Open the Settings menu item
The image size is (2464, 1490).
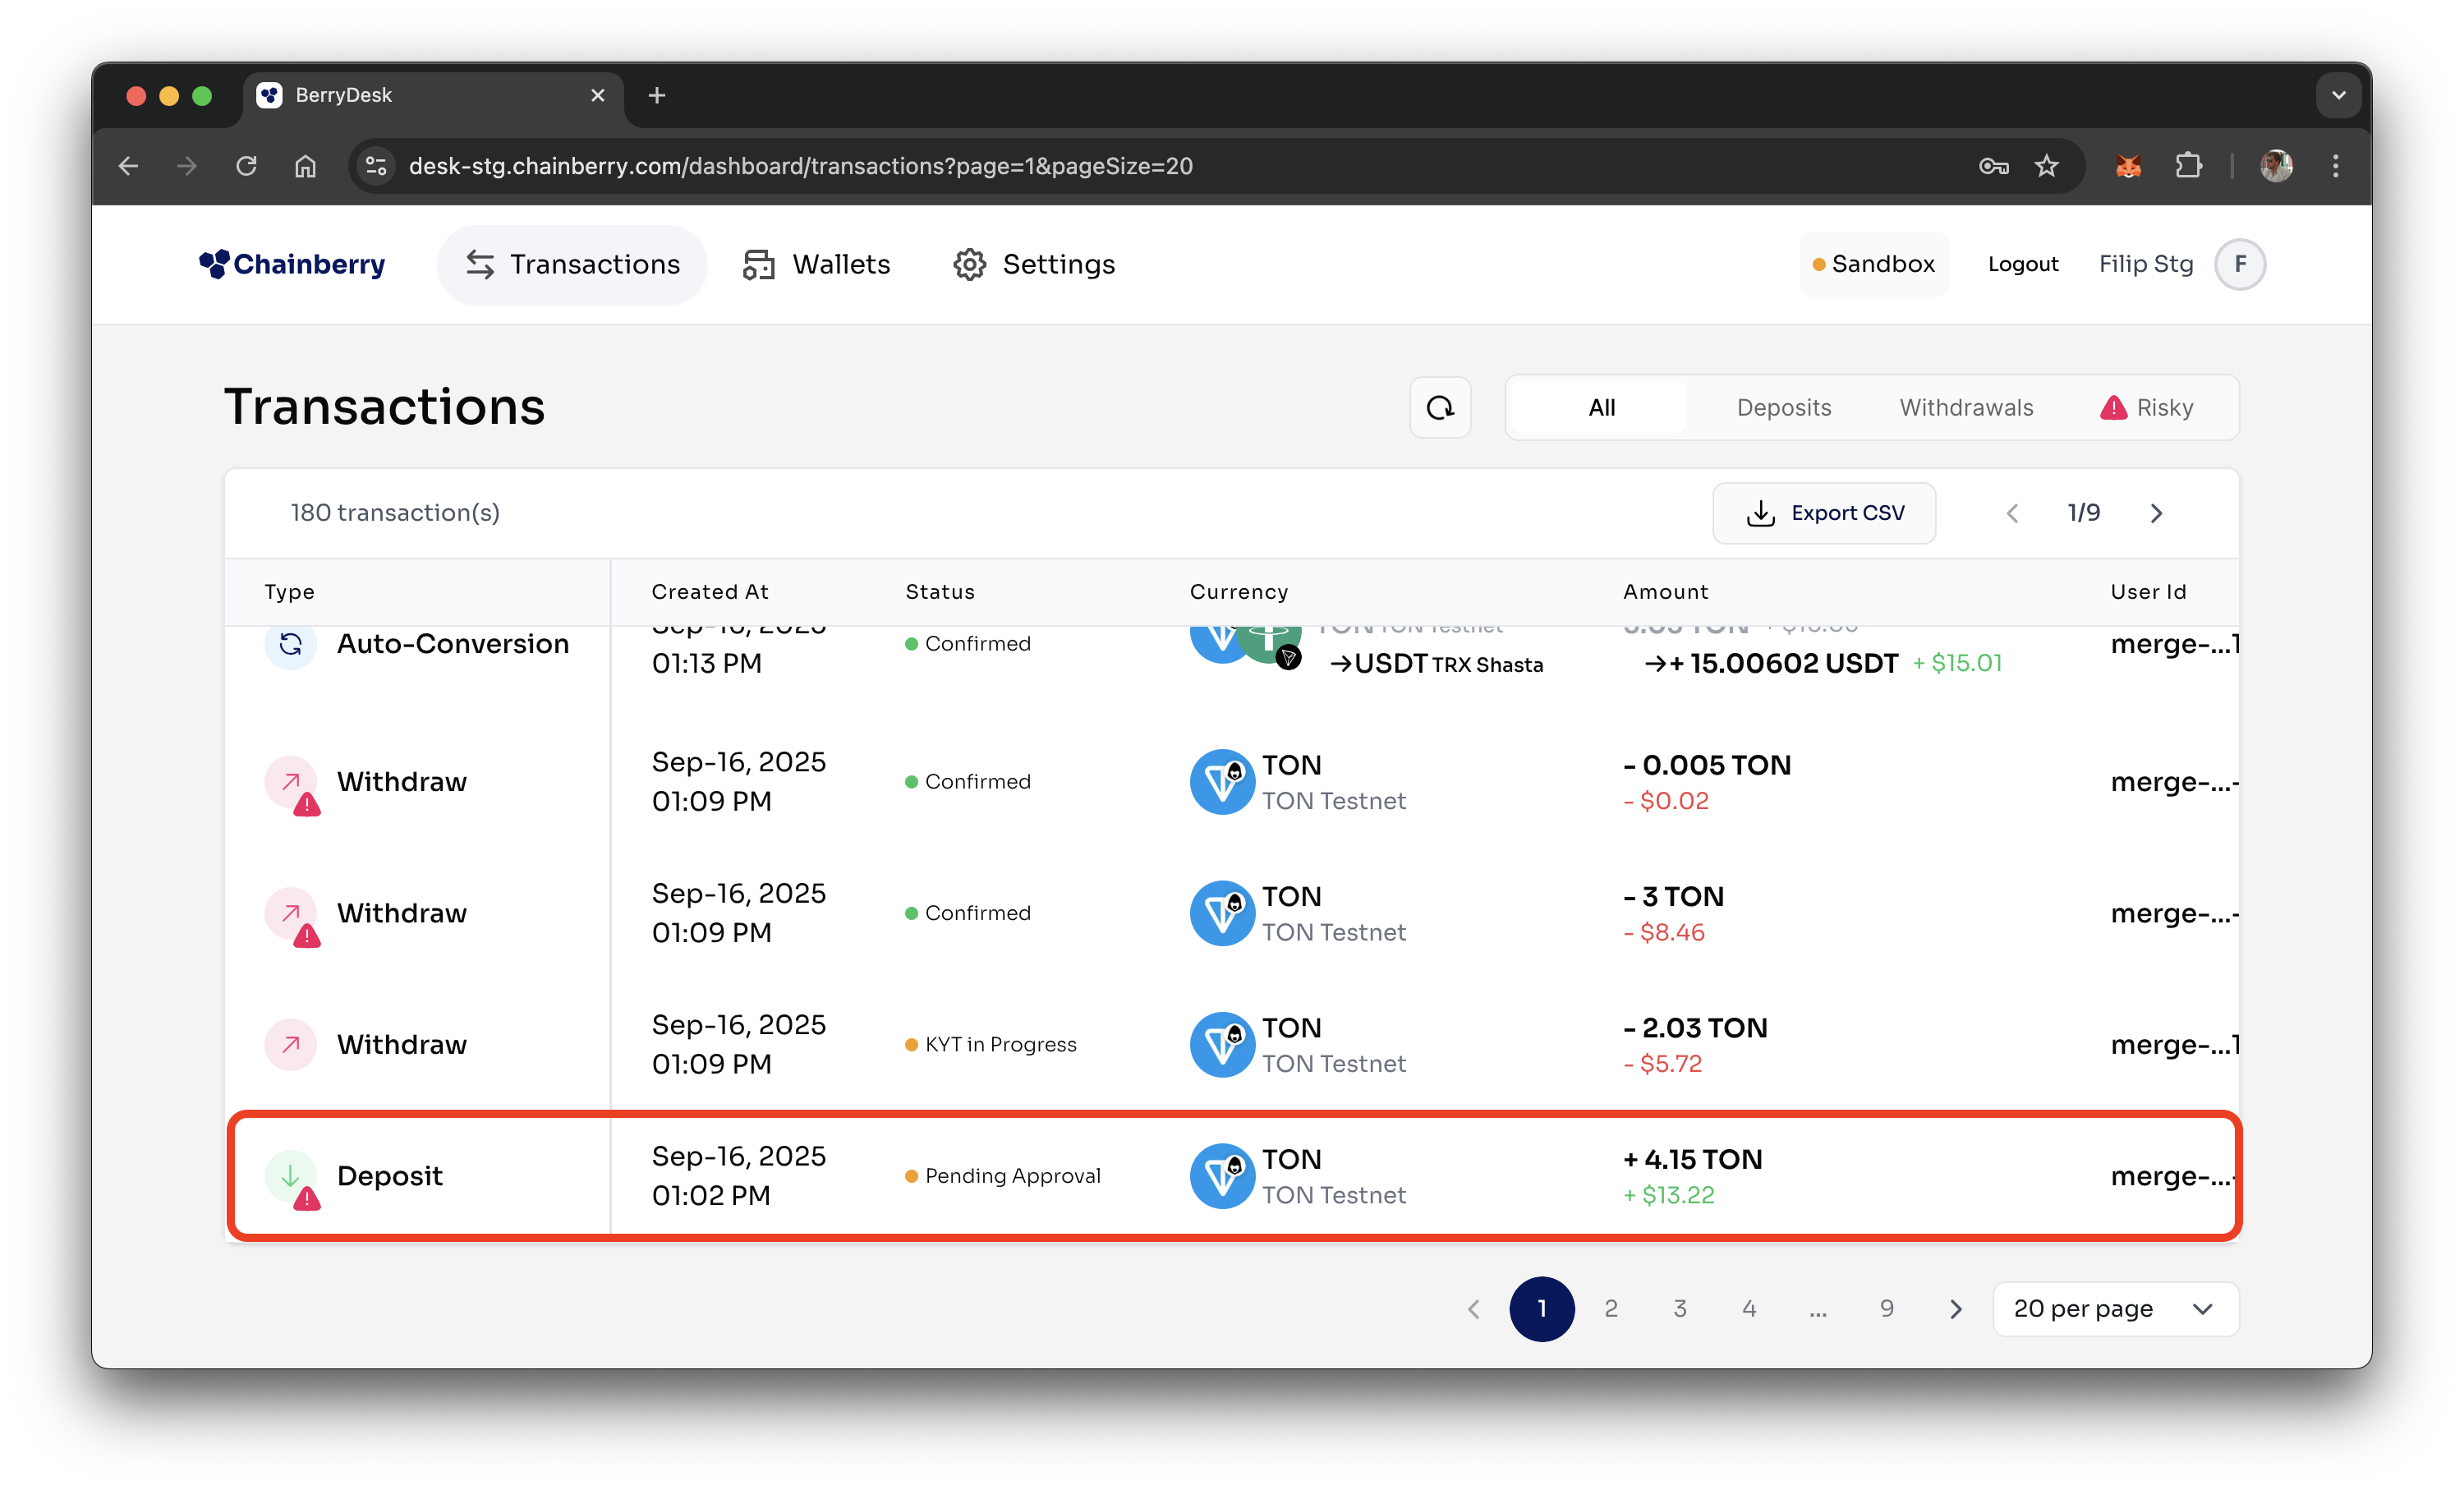point(1034,264)
